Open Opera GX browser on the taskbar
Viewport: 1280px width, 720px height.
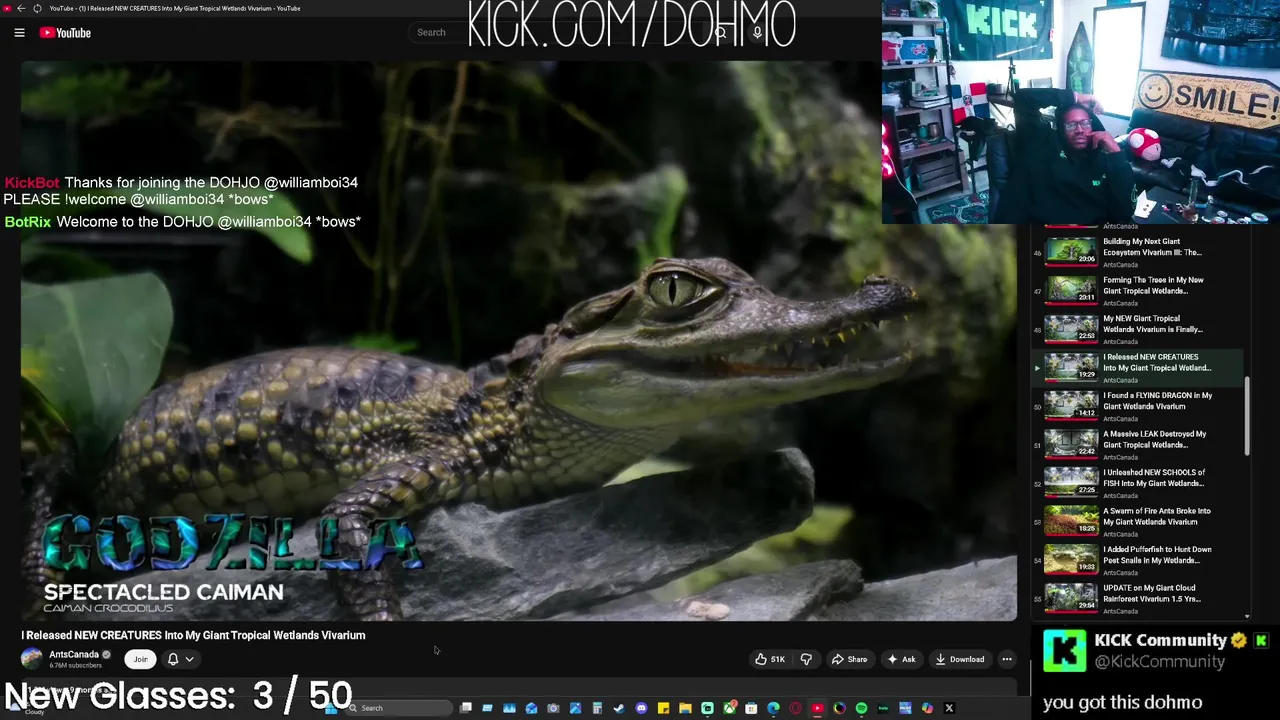(795, 708)
